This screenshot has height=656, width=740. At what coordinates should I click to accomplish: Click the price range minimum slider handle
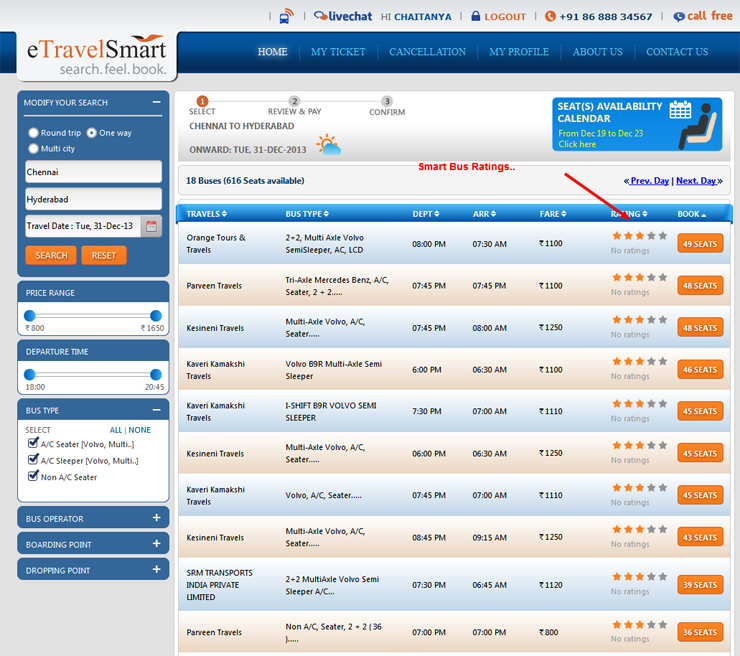tap(30, 316)
